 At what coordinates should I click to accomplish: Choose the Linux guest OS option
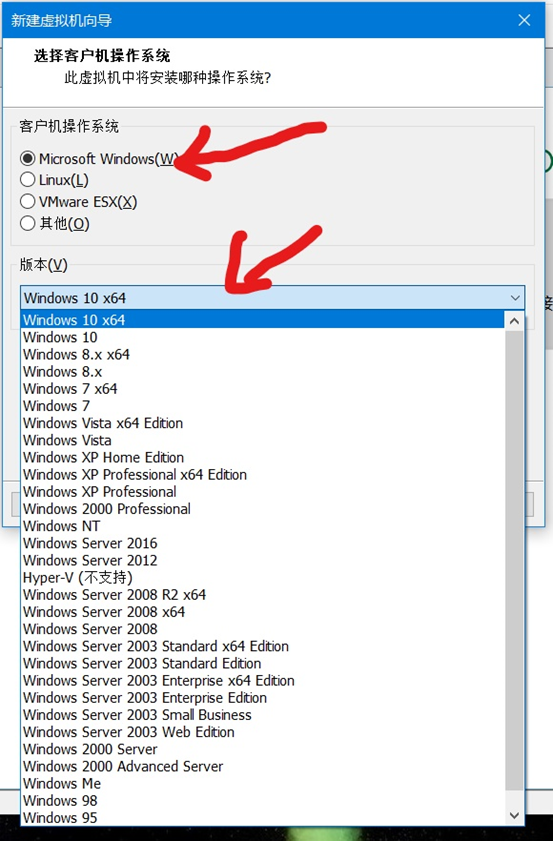54,180
